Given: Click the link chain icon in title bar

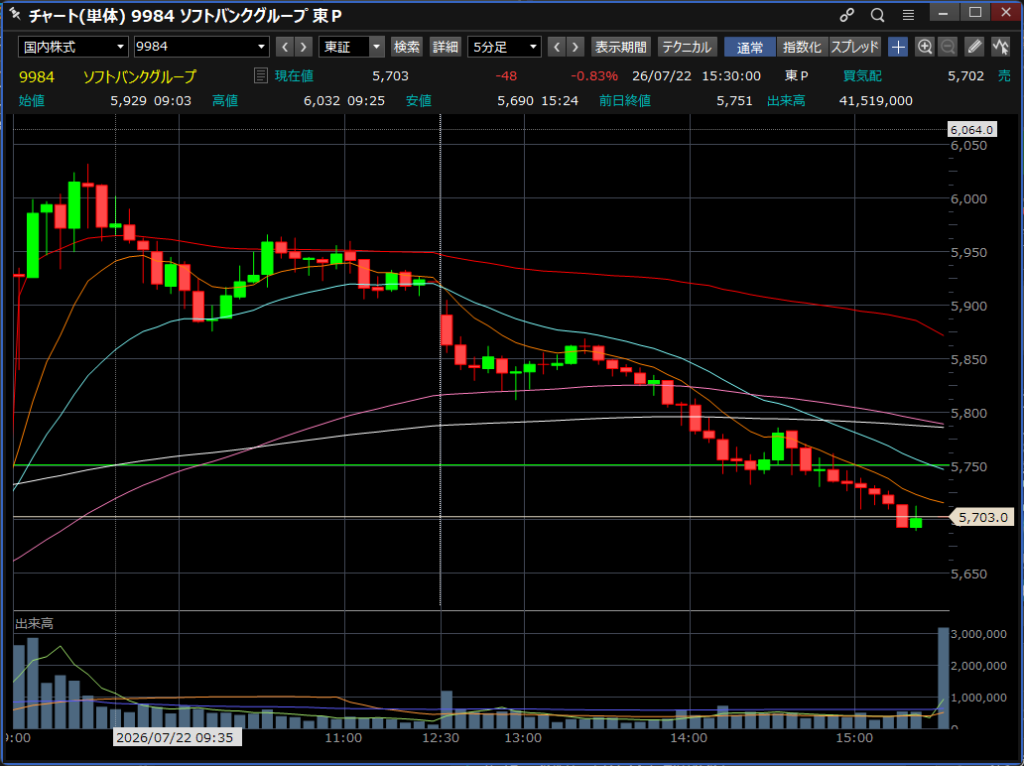Looking at the screenshot, I should coord(846,15).
